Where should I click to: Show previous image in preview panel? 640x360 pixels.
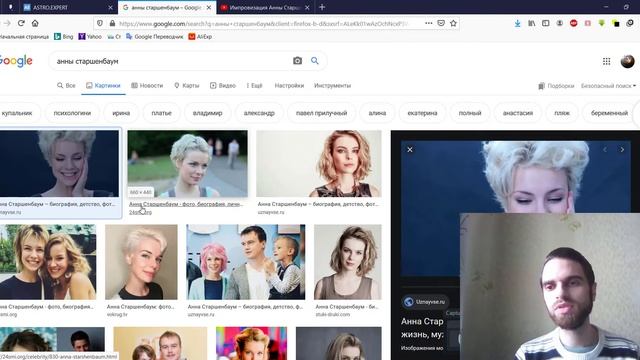point(605,150)
